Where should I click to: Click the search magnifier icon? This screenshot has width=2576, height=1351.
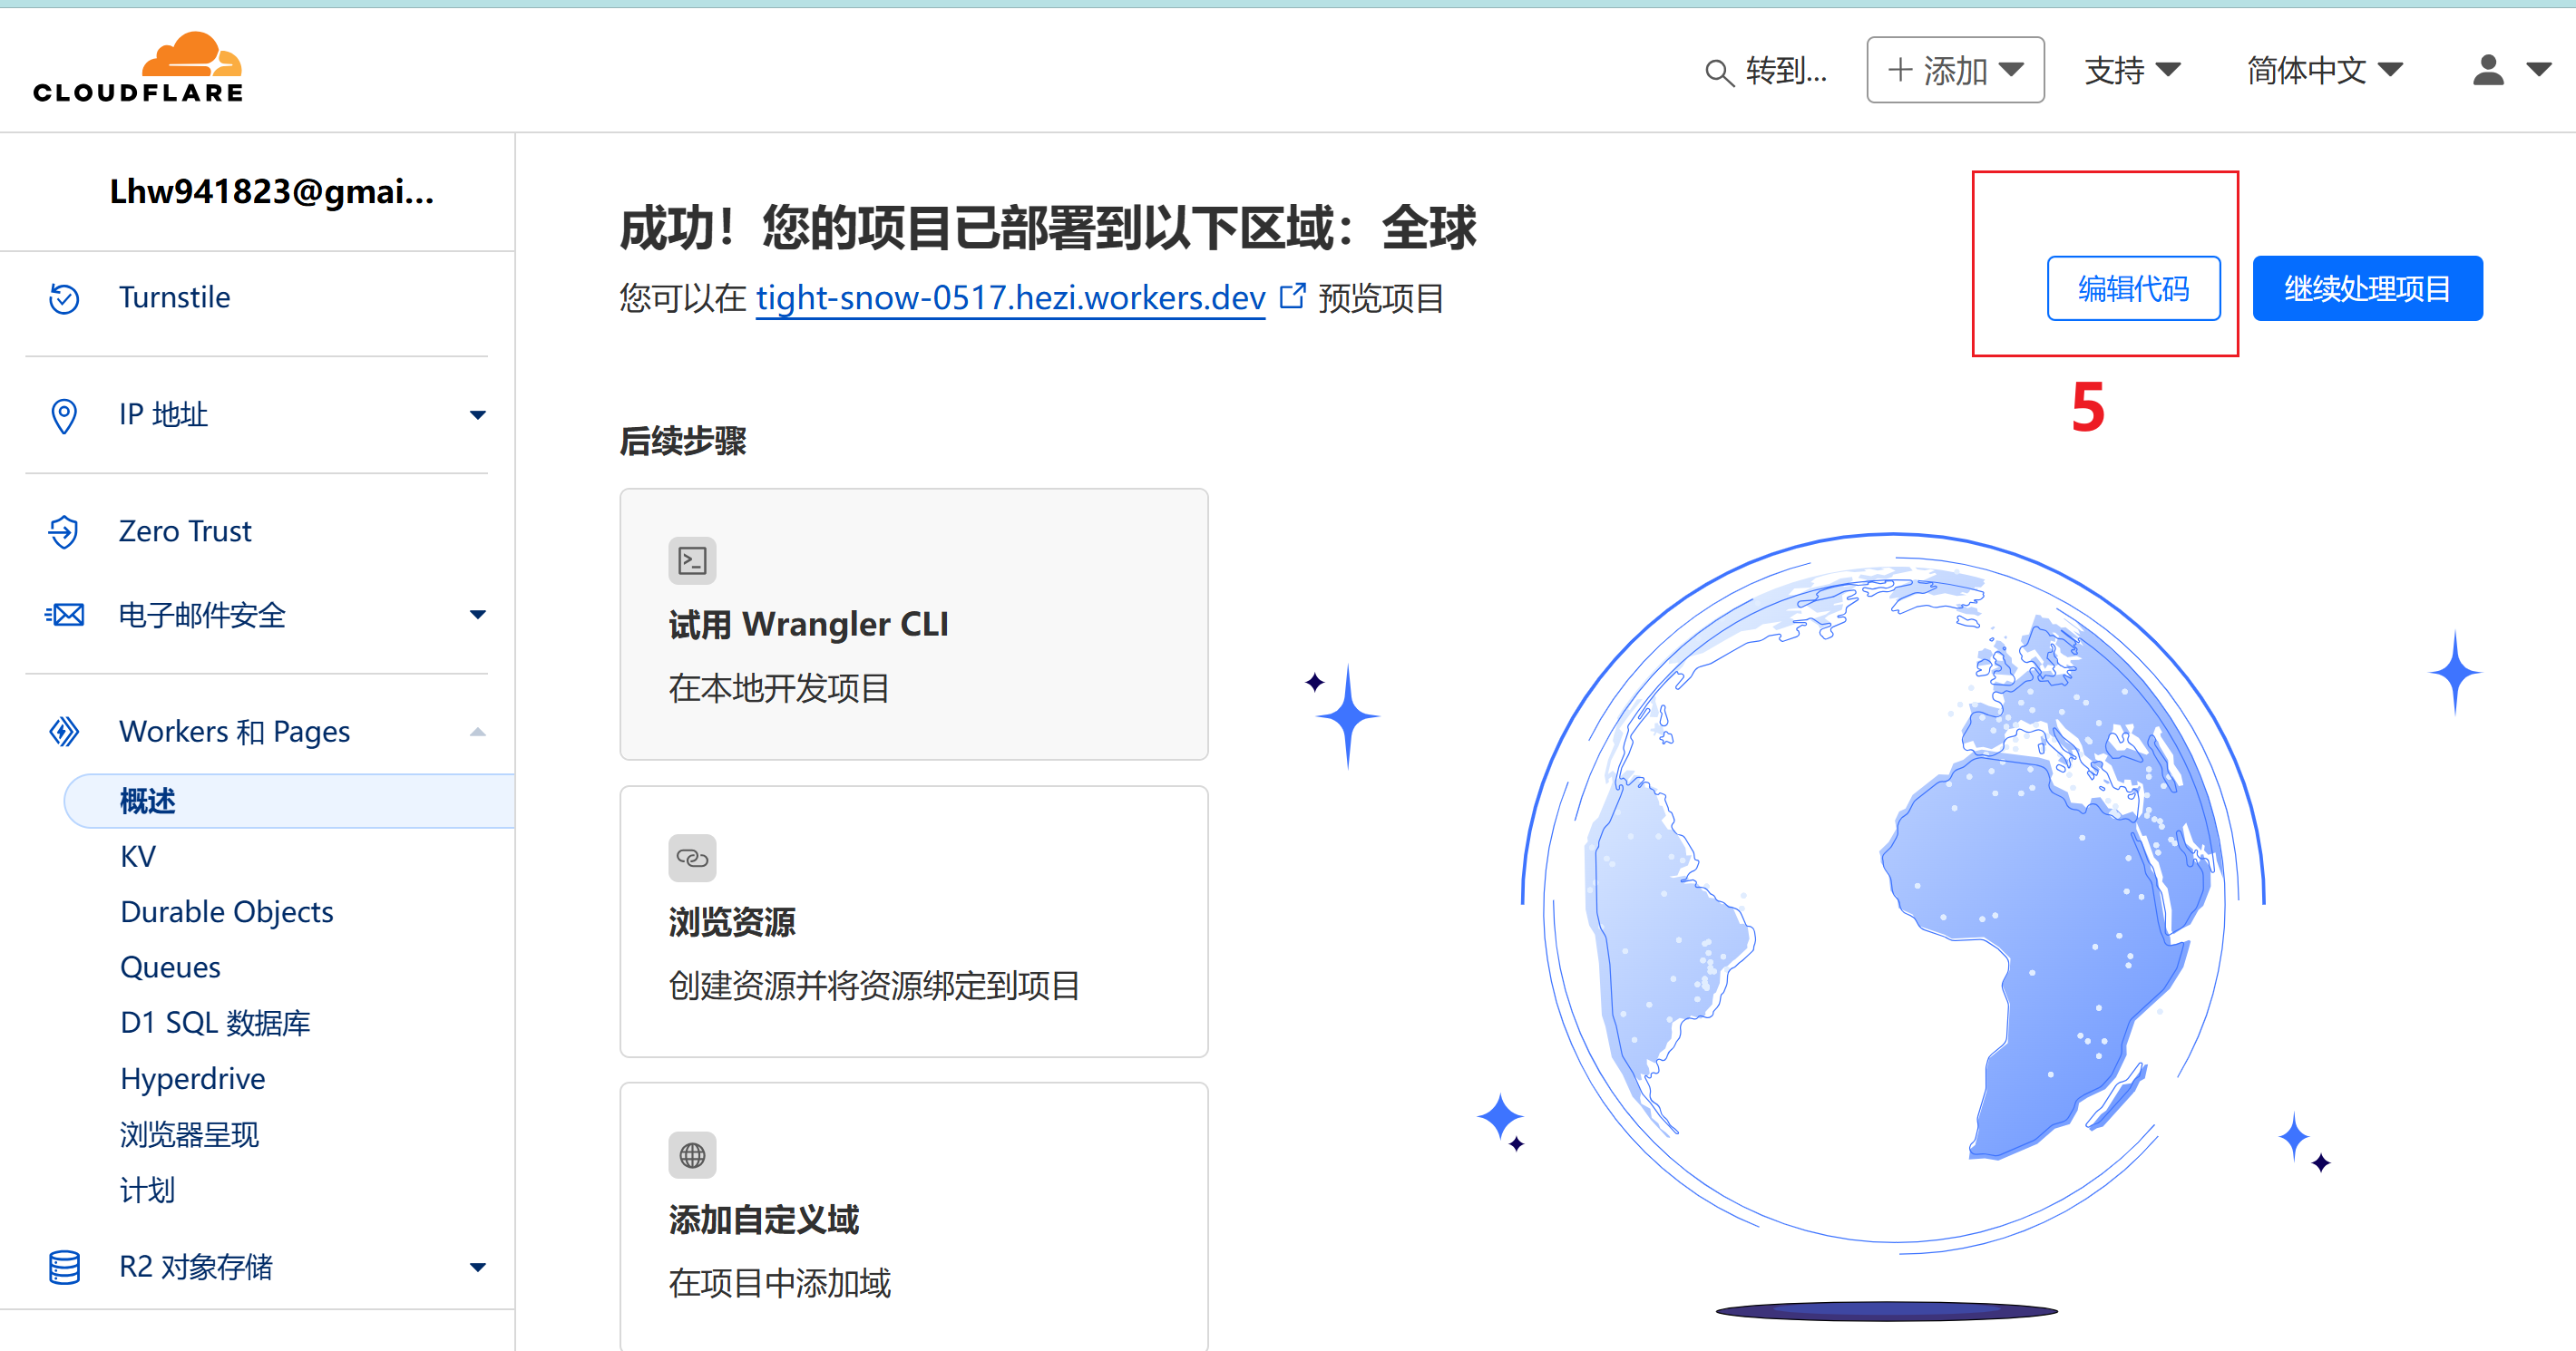point(1718,72)
